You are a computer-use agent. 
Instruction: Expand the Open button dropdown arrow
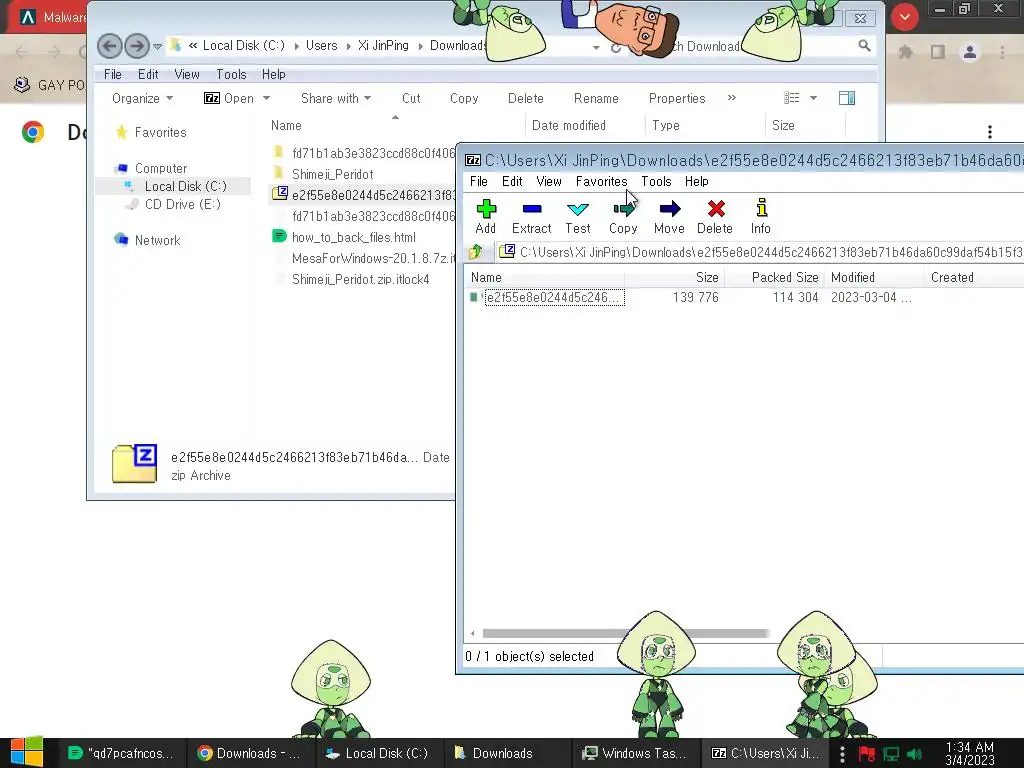(266, 99)
